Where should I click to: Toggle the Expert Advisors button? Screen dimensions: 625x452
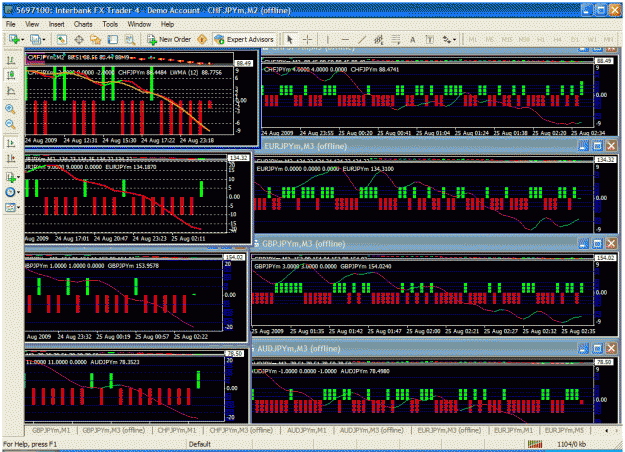pyautogui.click(x=244, y=39)
